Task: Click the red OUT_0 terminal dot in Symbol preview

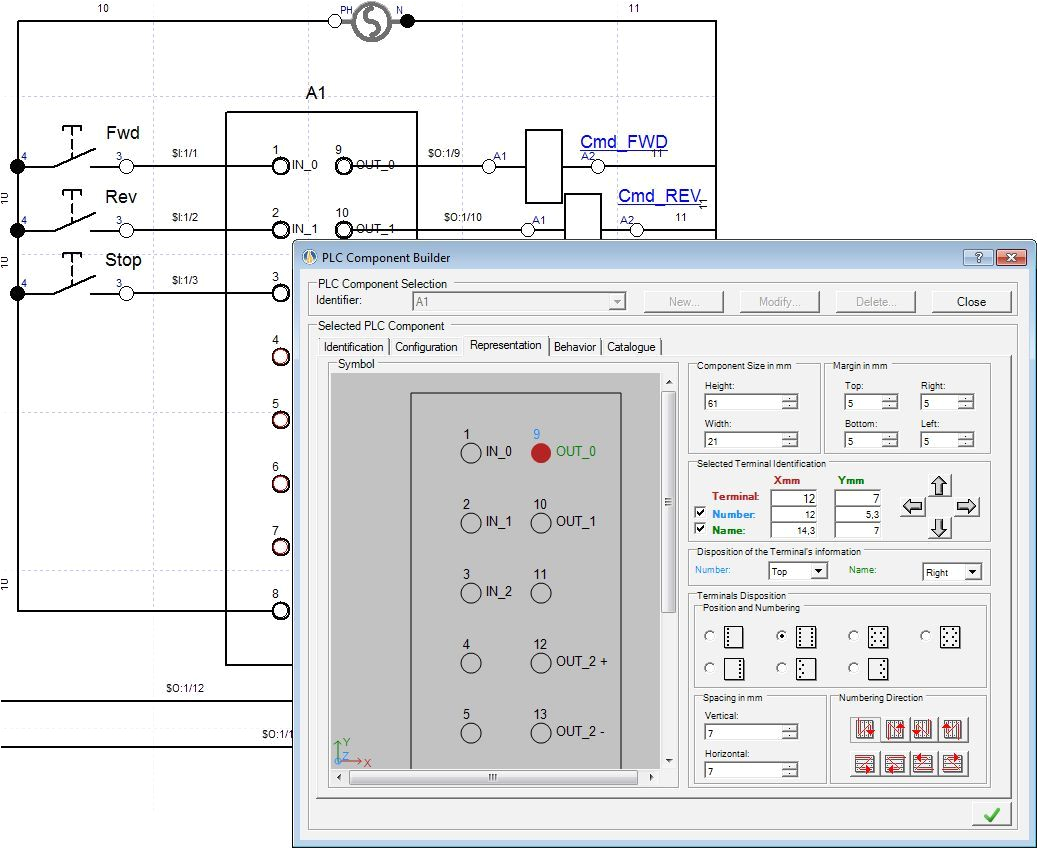Action: click(541, 452)
